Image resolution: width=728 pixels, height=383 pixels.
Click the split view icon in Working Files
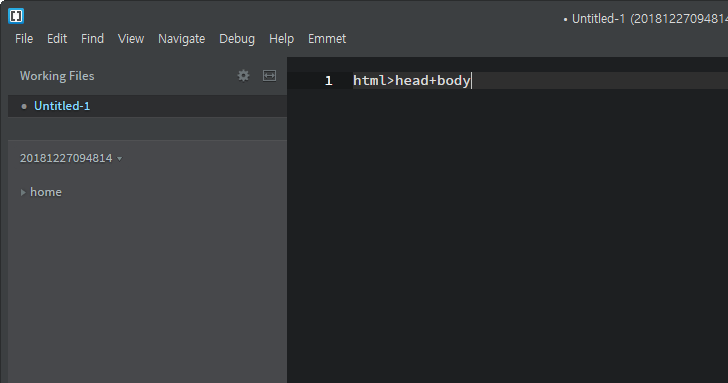pyautogui.click(x=269, y=76)
